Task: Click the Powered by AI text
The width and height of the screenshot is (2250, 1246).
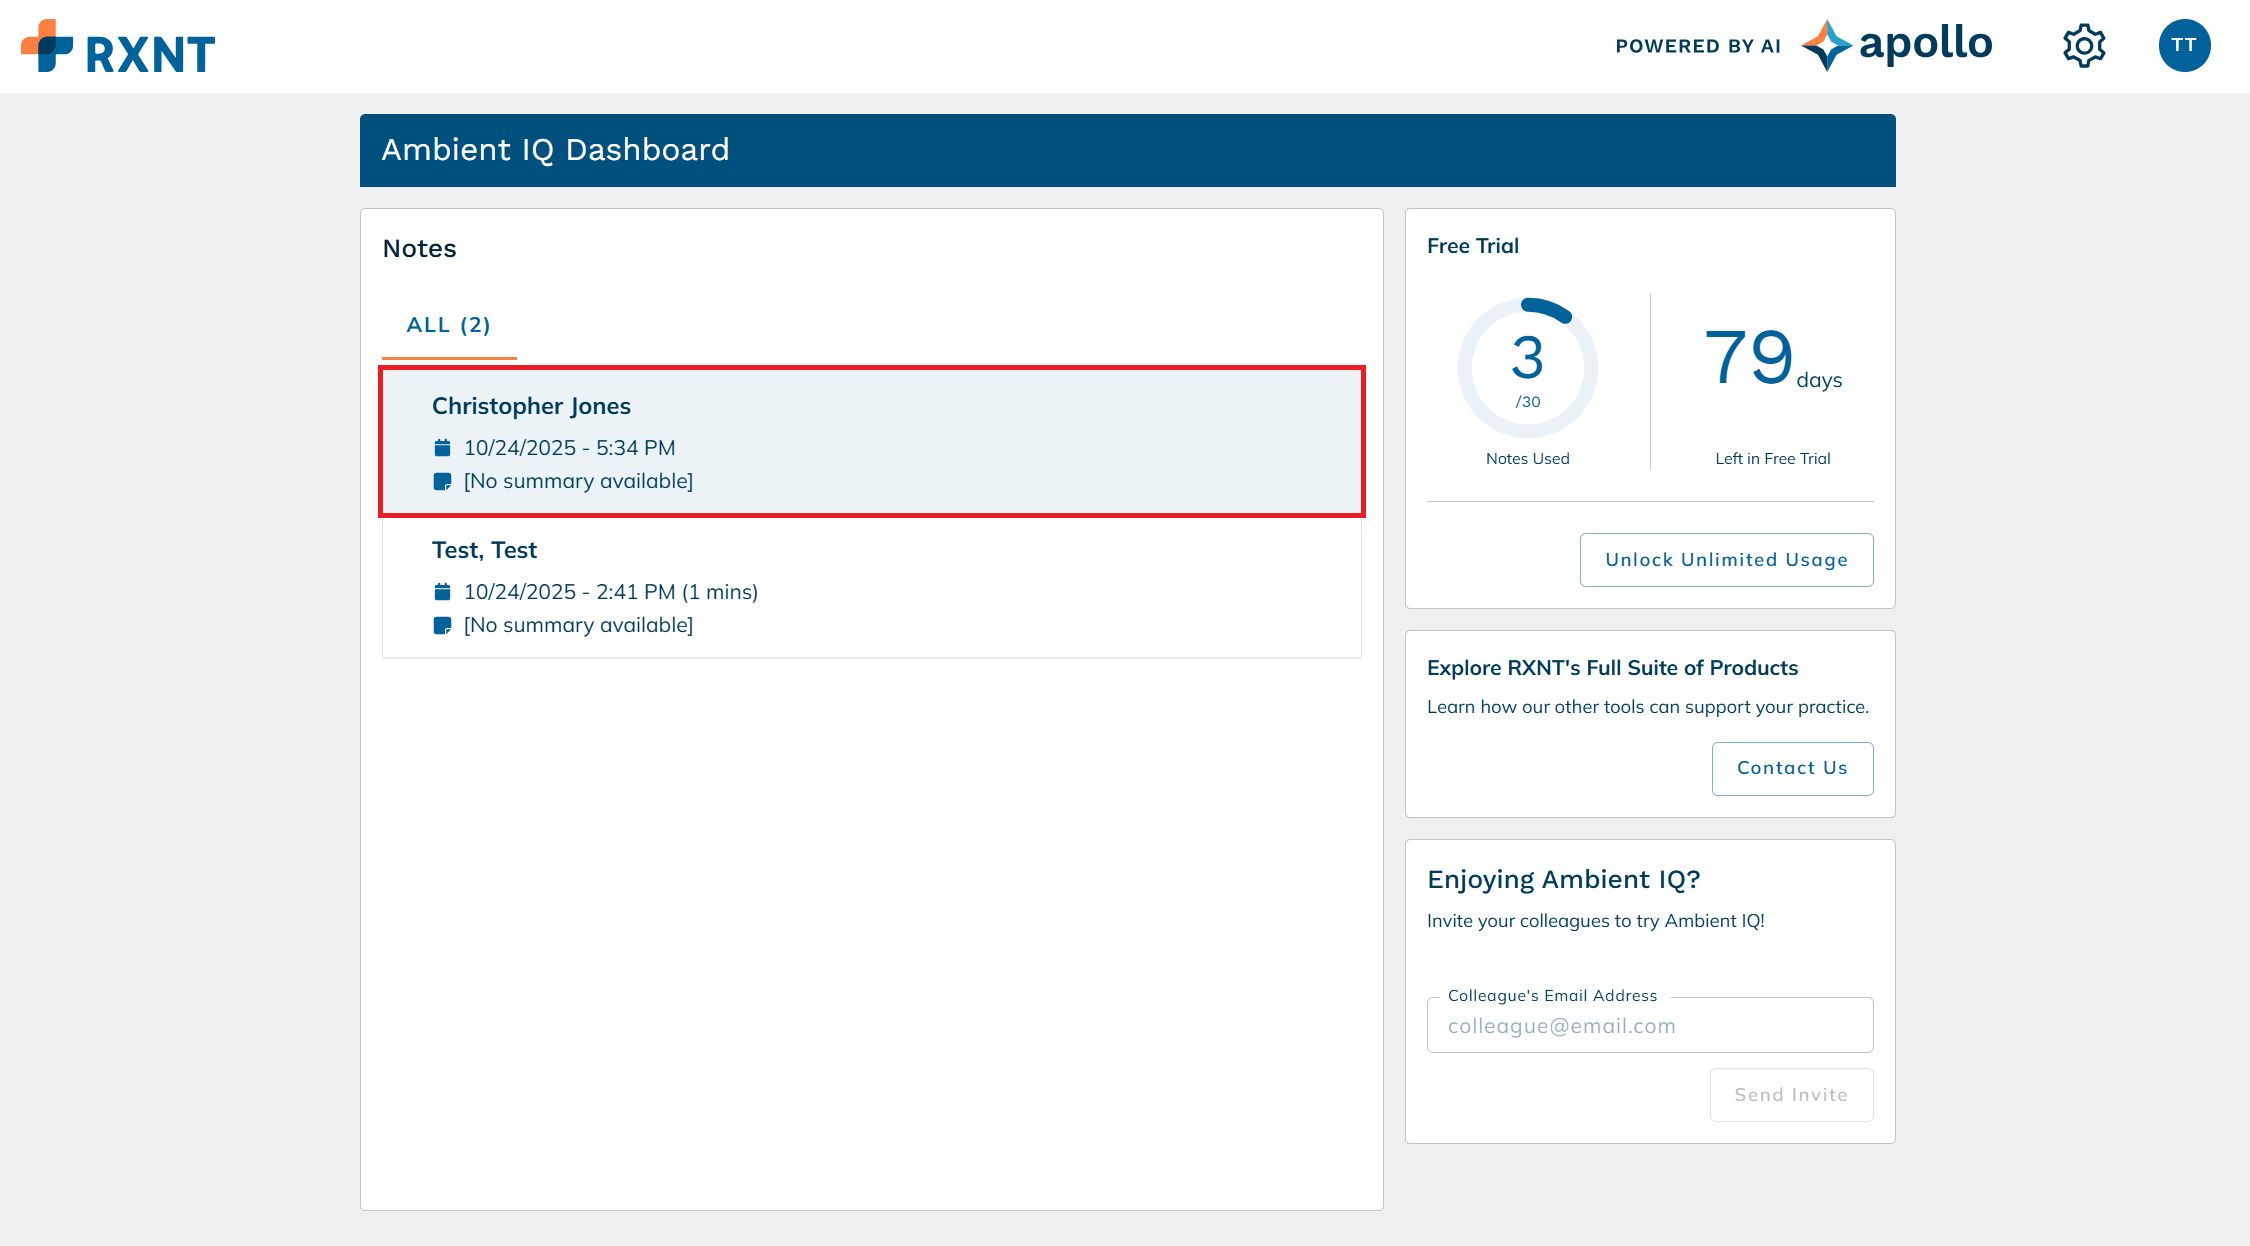Action: [1697, 46]
